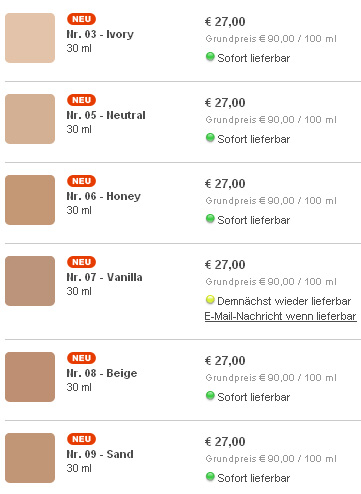The width and height of the screenshot is (361, 494).
Task: Click the € 27,00 price of Neutral
Action: pos(225,103)
